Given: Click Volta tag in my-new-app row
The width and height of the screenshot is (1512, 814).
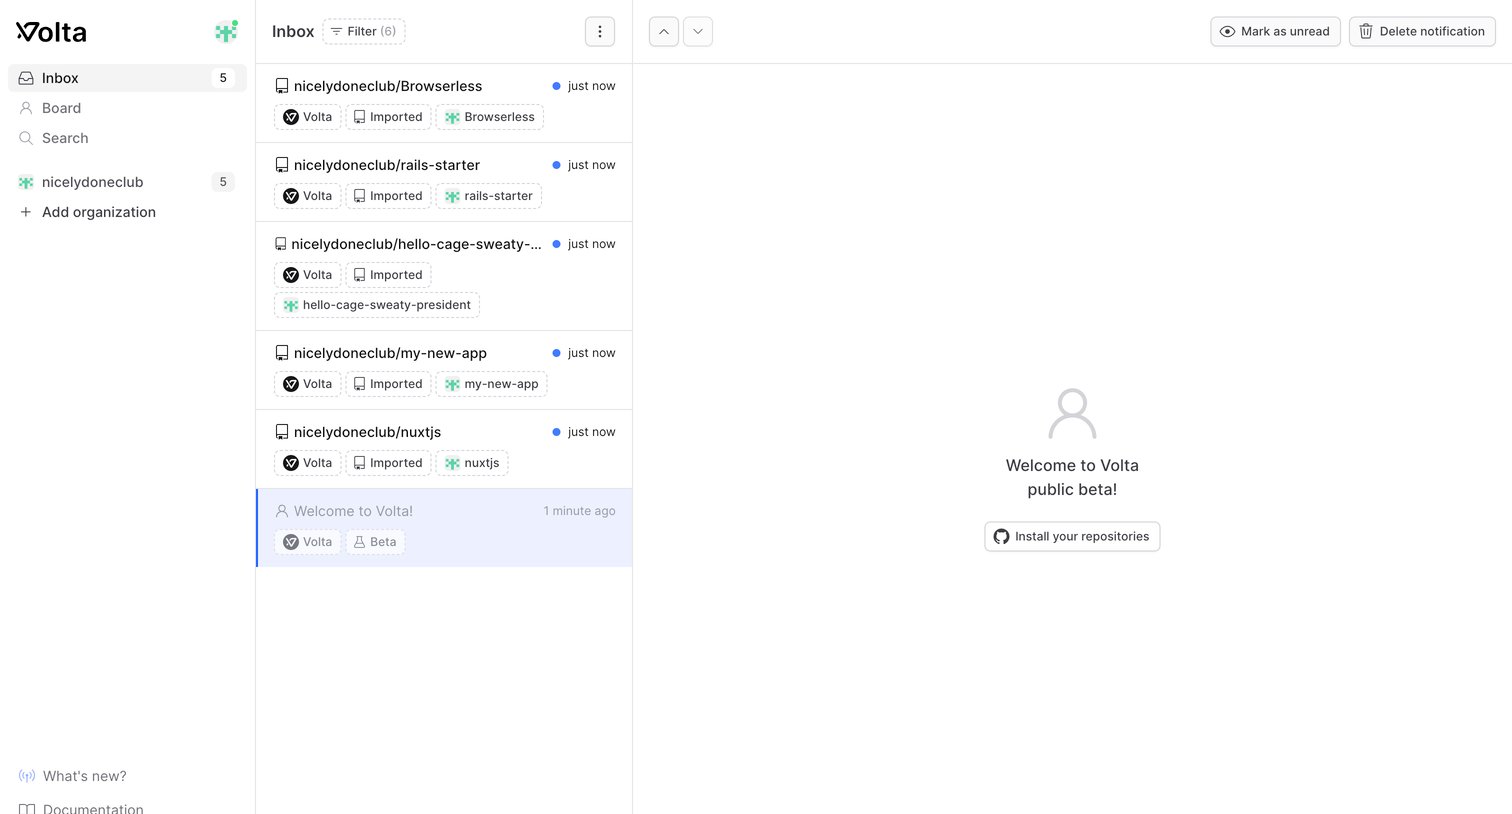Looking at the screenshot, I should pos(308,384).
